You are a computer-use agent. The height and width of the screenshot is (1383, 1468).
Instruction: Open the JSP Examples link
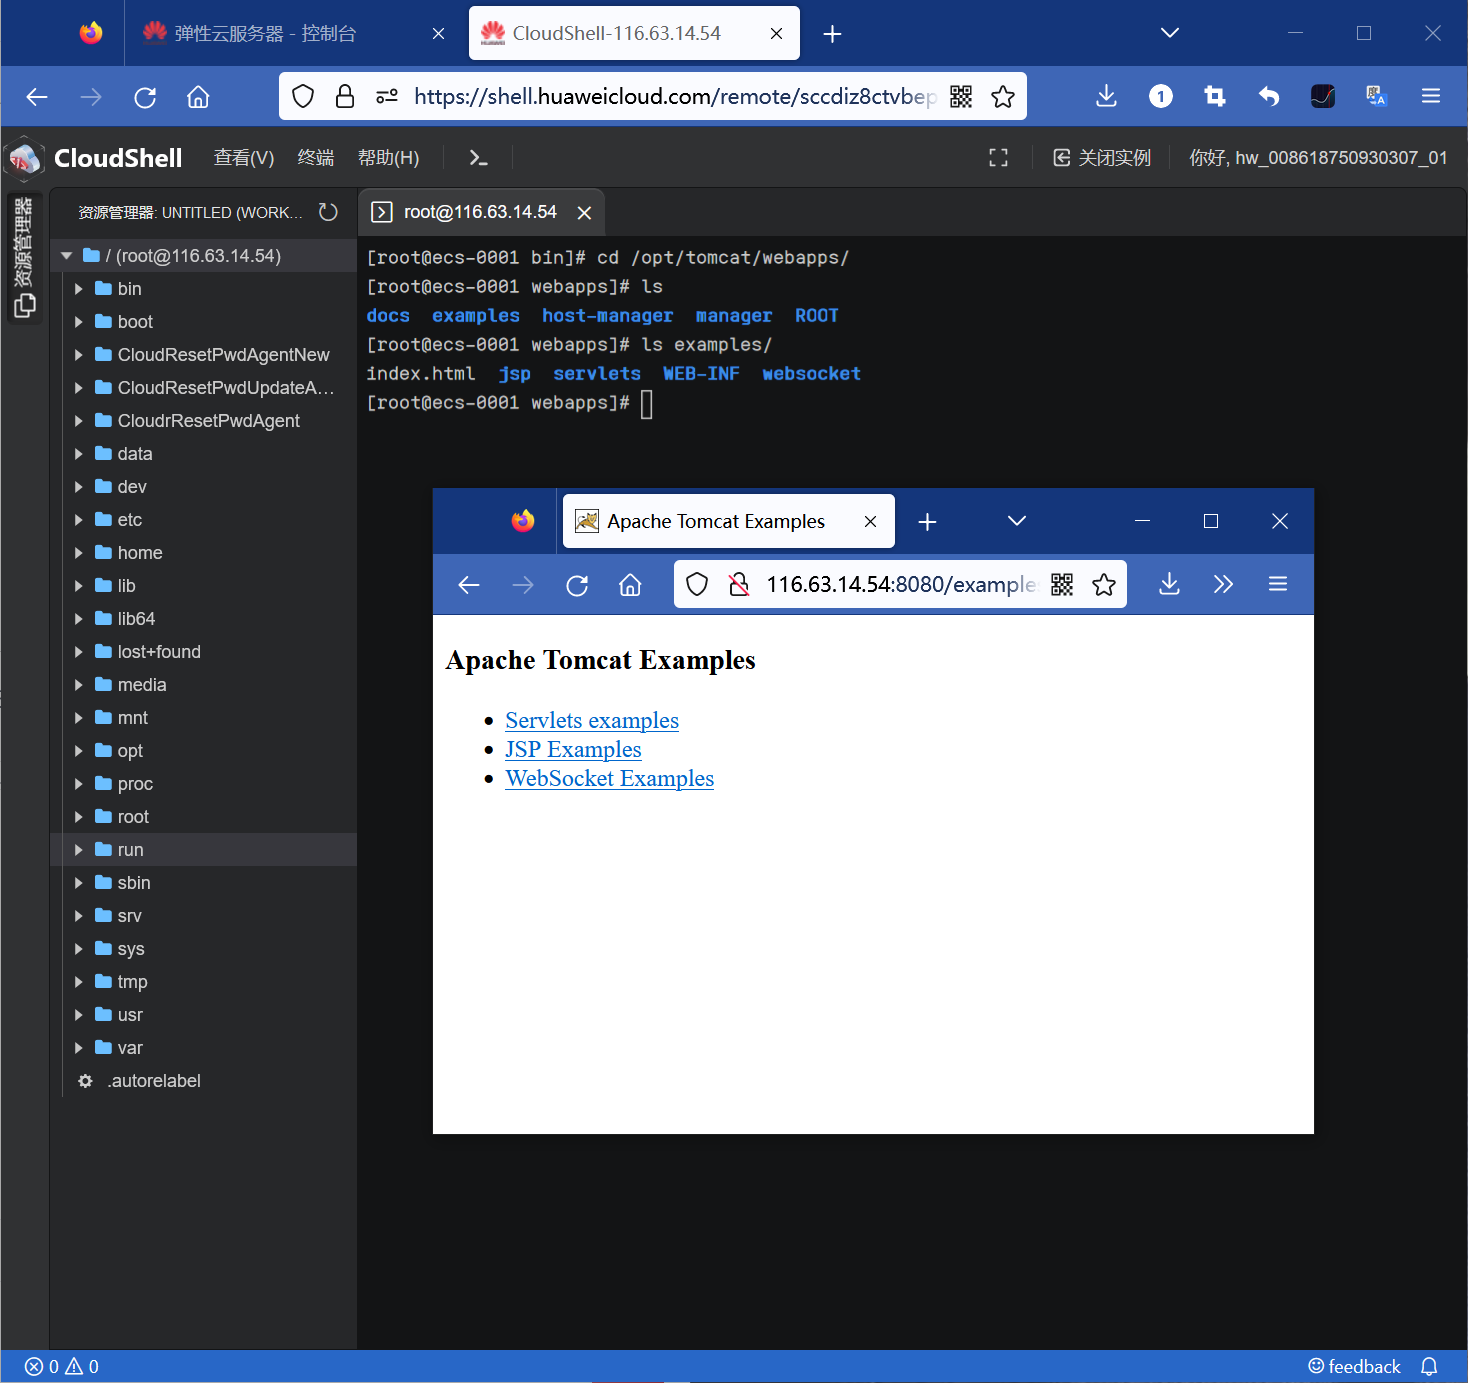(573, 749)
